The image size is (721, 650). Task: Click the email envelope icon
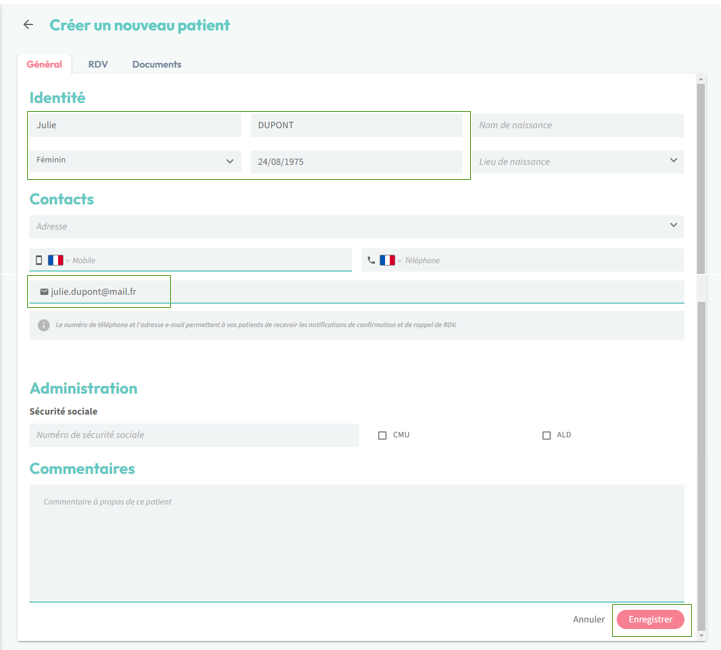(x=44, y=292)
